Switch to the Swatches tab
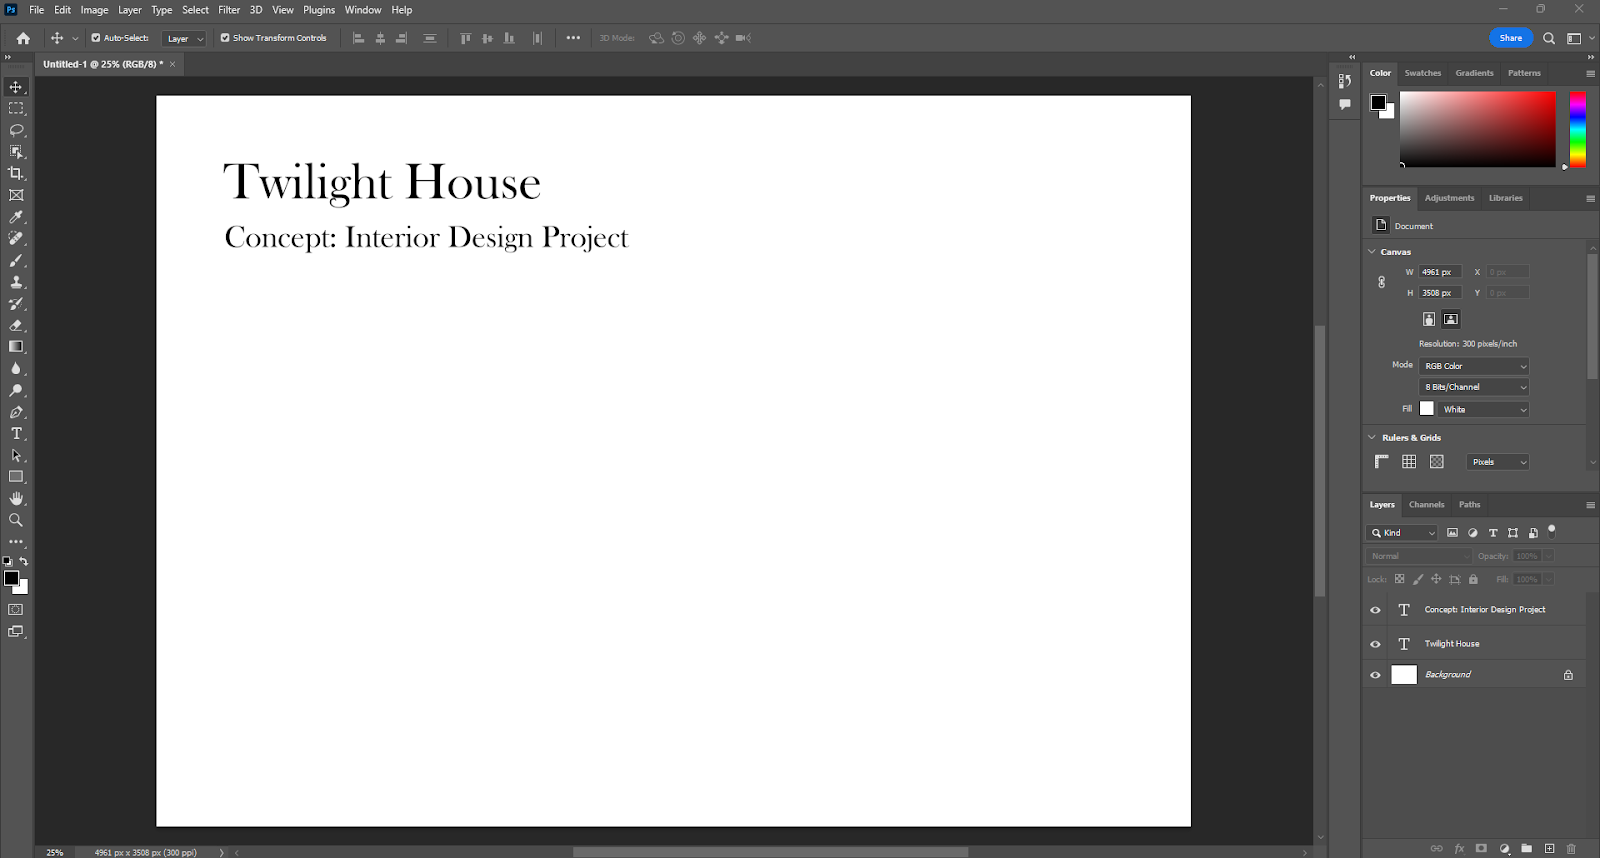 (x=1423, y=73)
